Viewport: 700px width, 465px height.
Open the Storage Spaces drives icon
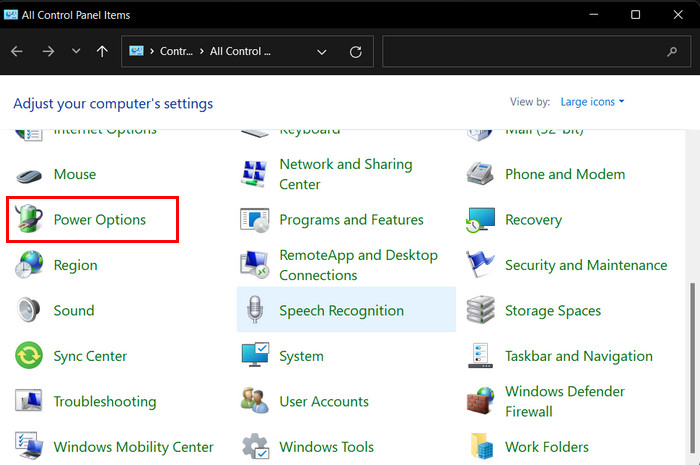click(480, 309)
